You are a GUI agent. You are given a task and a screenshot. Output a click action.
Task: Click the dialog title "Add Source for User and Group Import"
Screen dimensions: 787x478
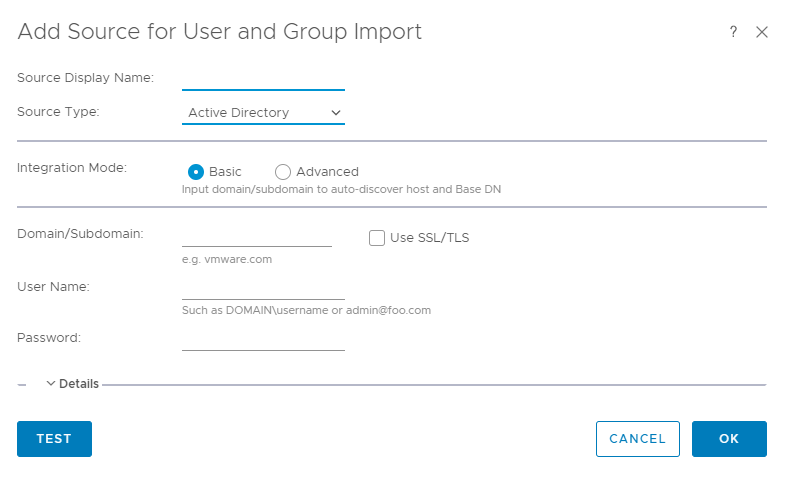(x=220, y=32)
